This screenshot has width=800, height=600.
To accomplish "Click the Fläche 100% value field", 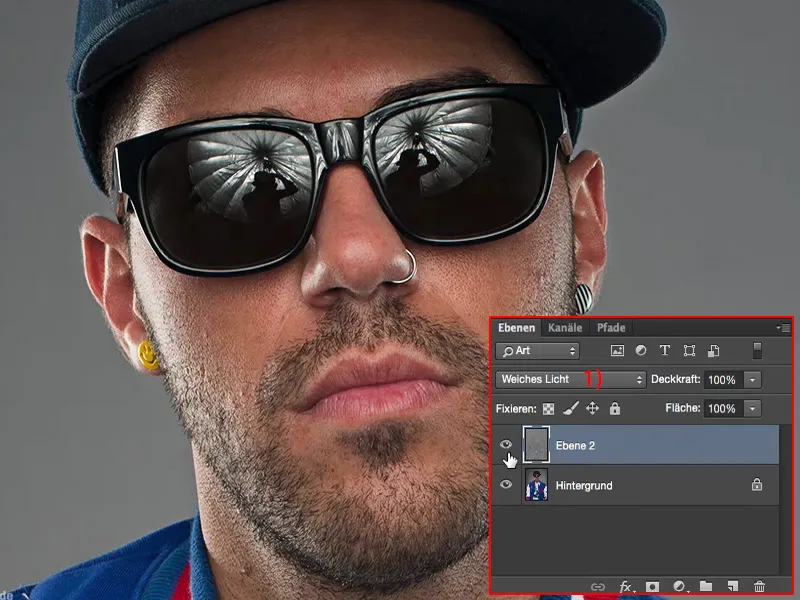I will coord(723,408).
